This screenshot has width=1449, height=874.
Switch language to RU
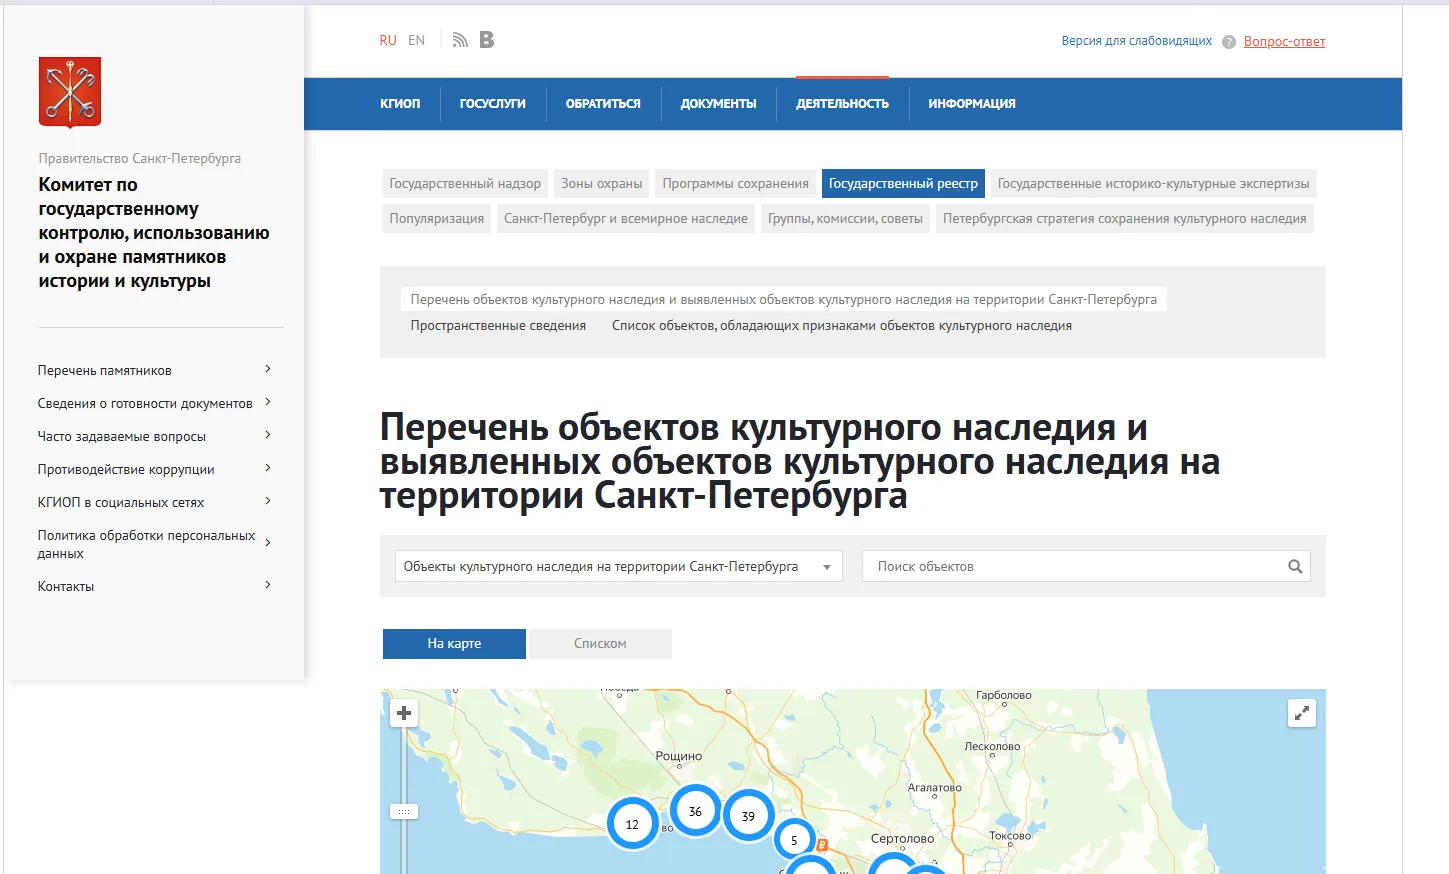(388, 41)
